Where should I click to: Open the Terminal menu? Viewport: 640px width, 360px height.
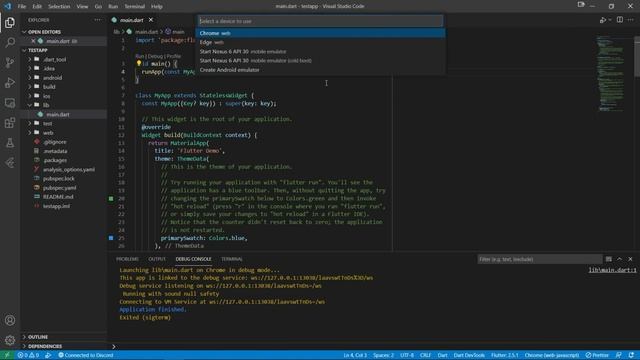tap(134, 6)
